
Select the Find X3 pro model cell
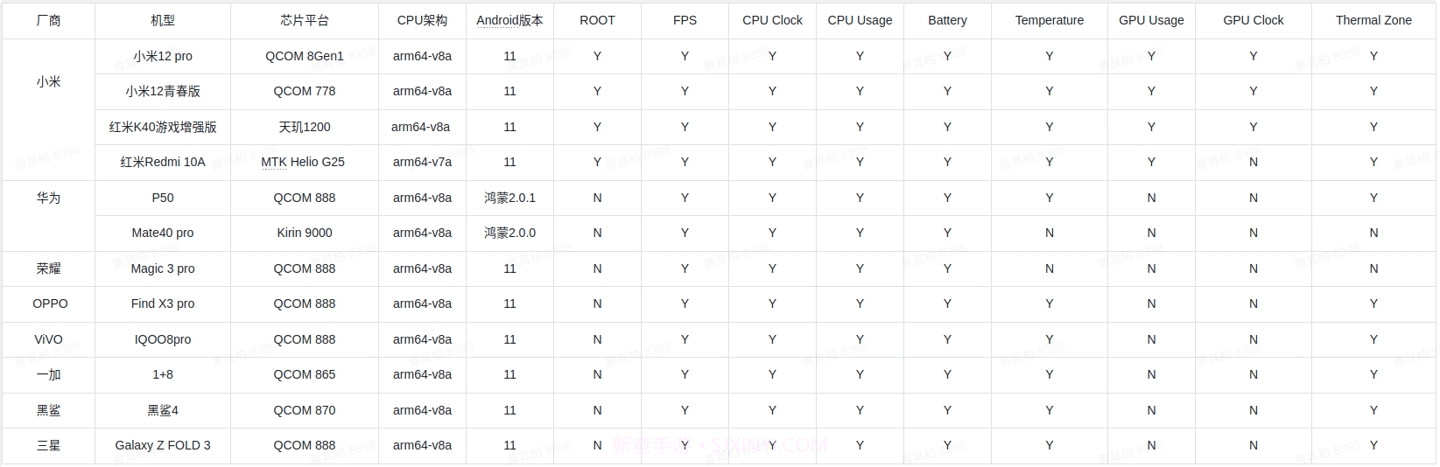(162, 304)
